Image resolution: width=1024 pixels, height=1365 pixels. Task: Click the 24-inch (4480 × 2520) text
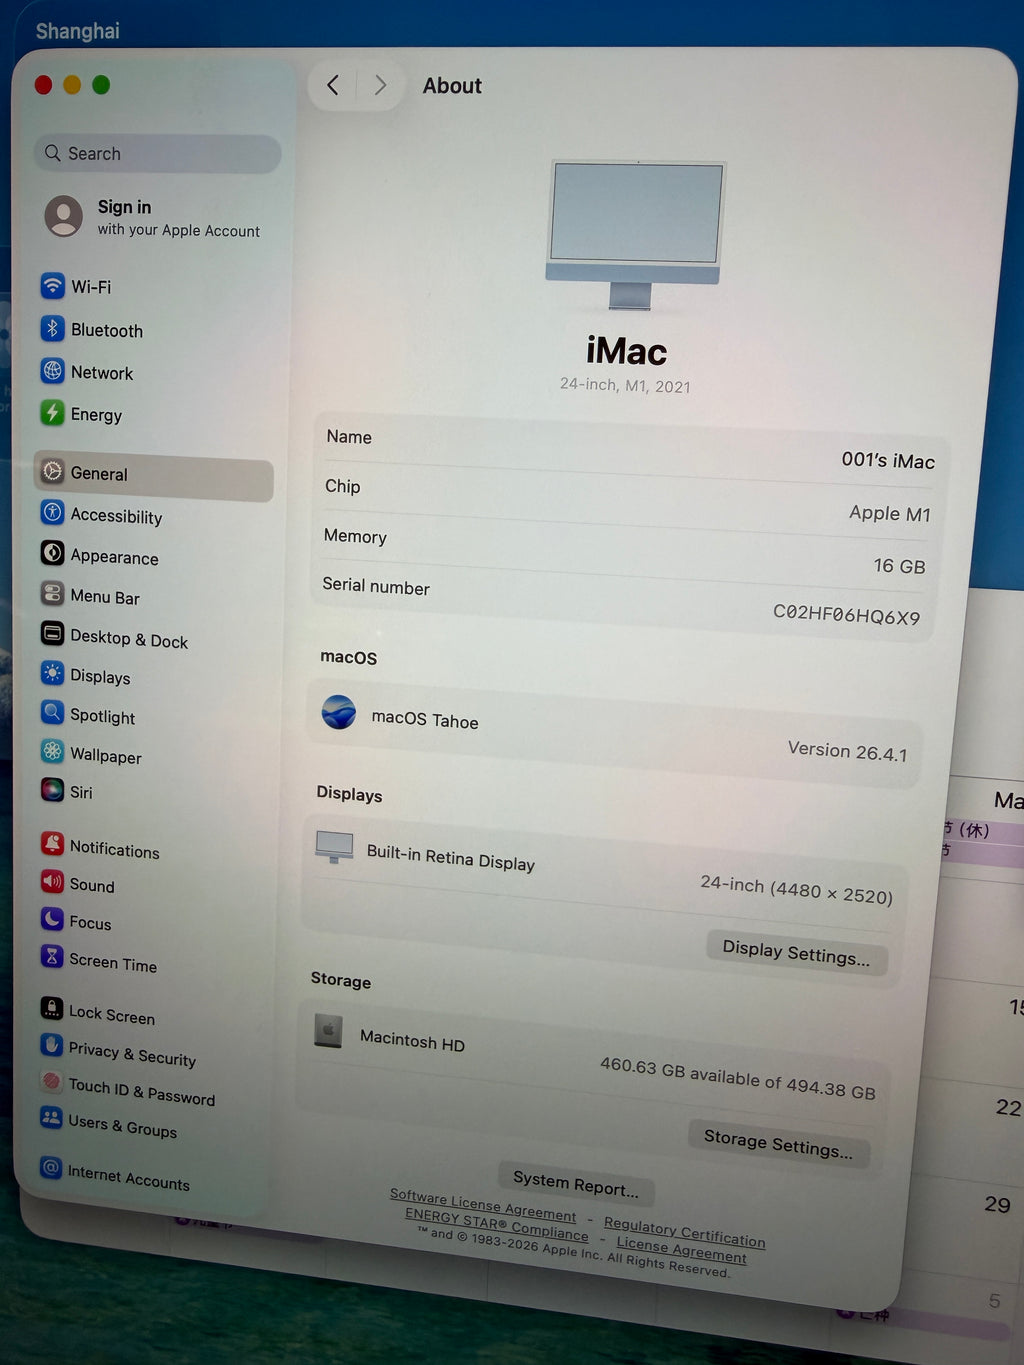pos(796,889)
